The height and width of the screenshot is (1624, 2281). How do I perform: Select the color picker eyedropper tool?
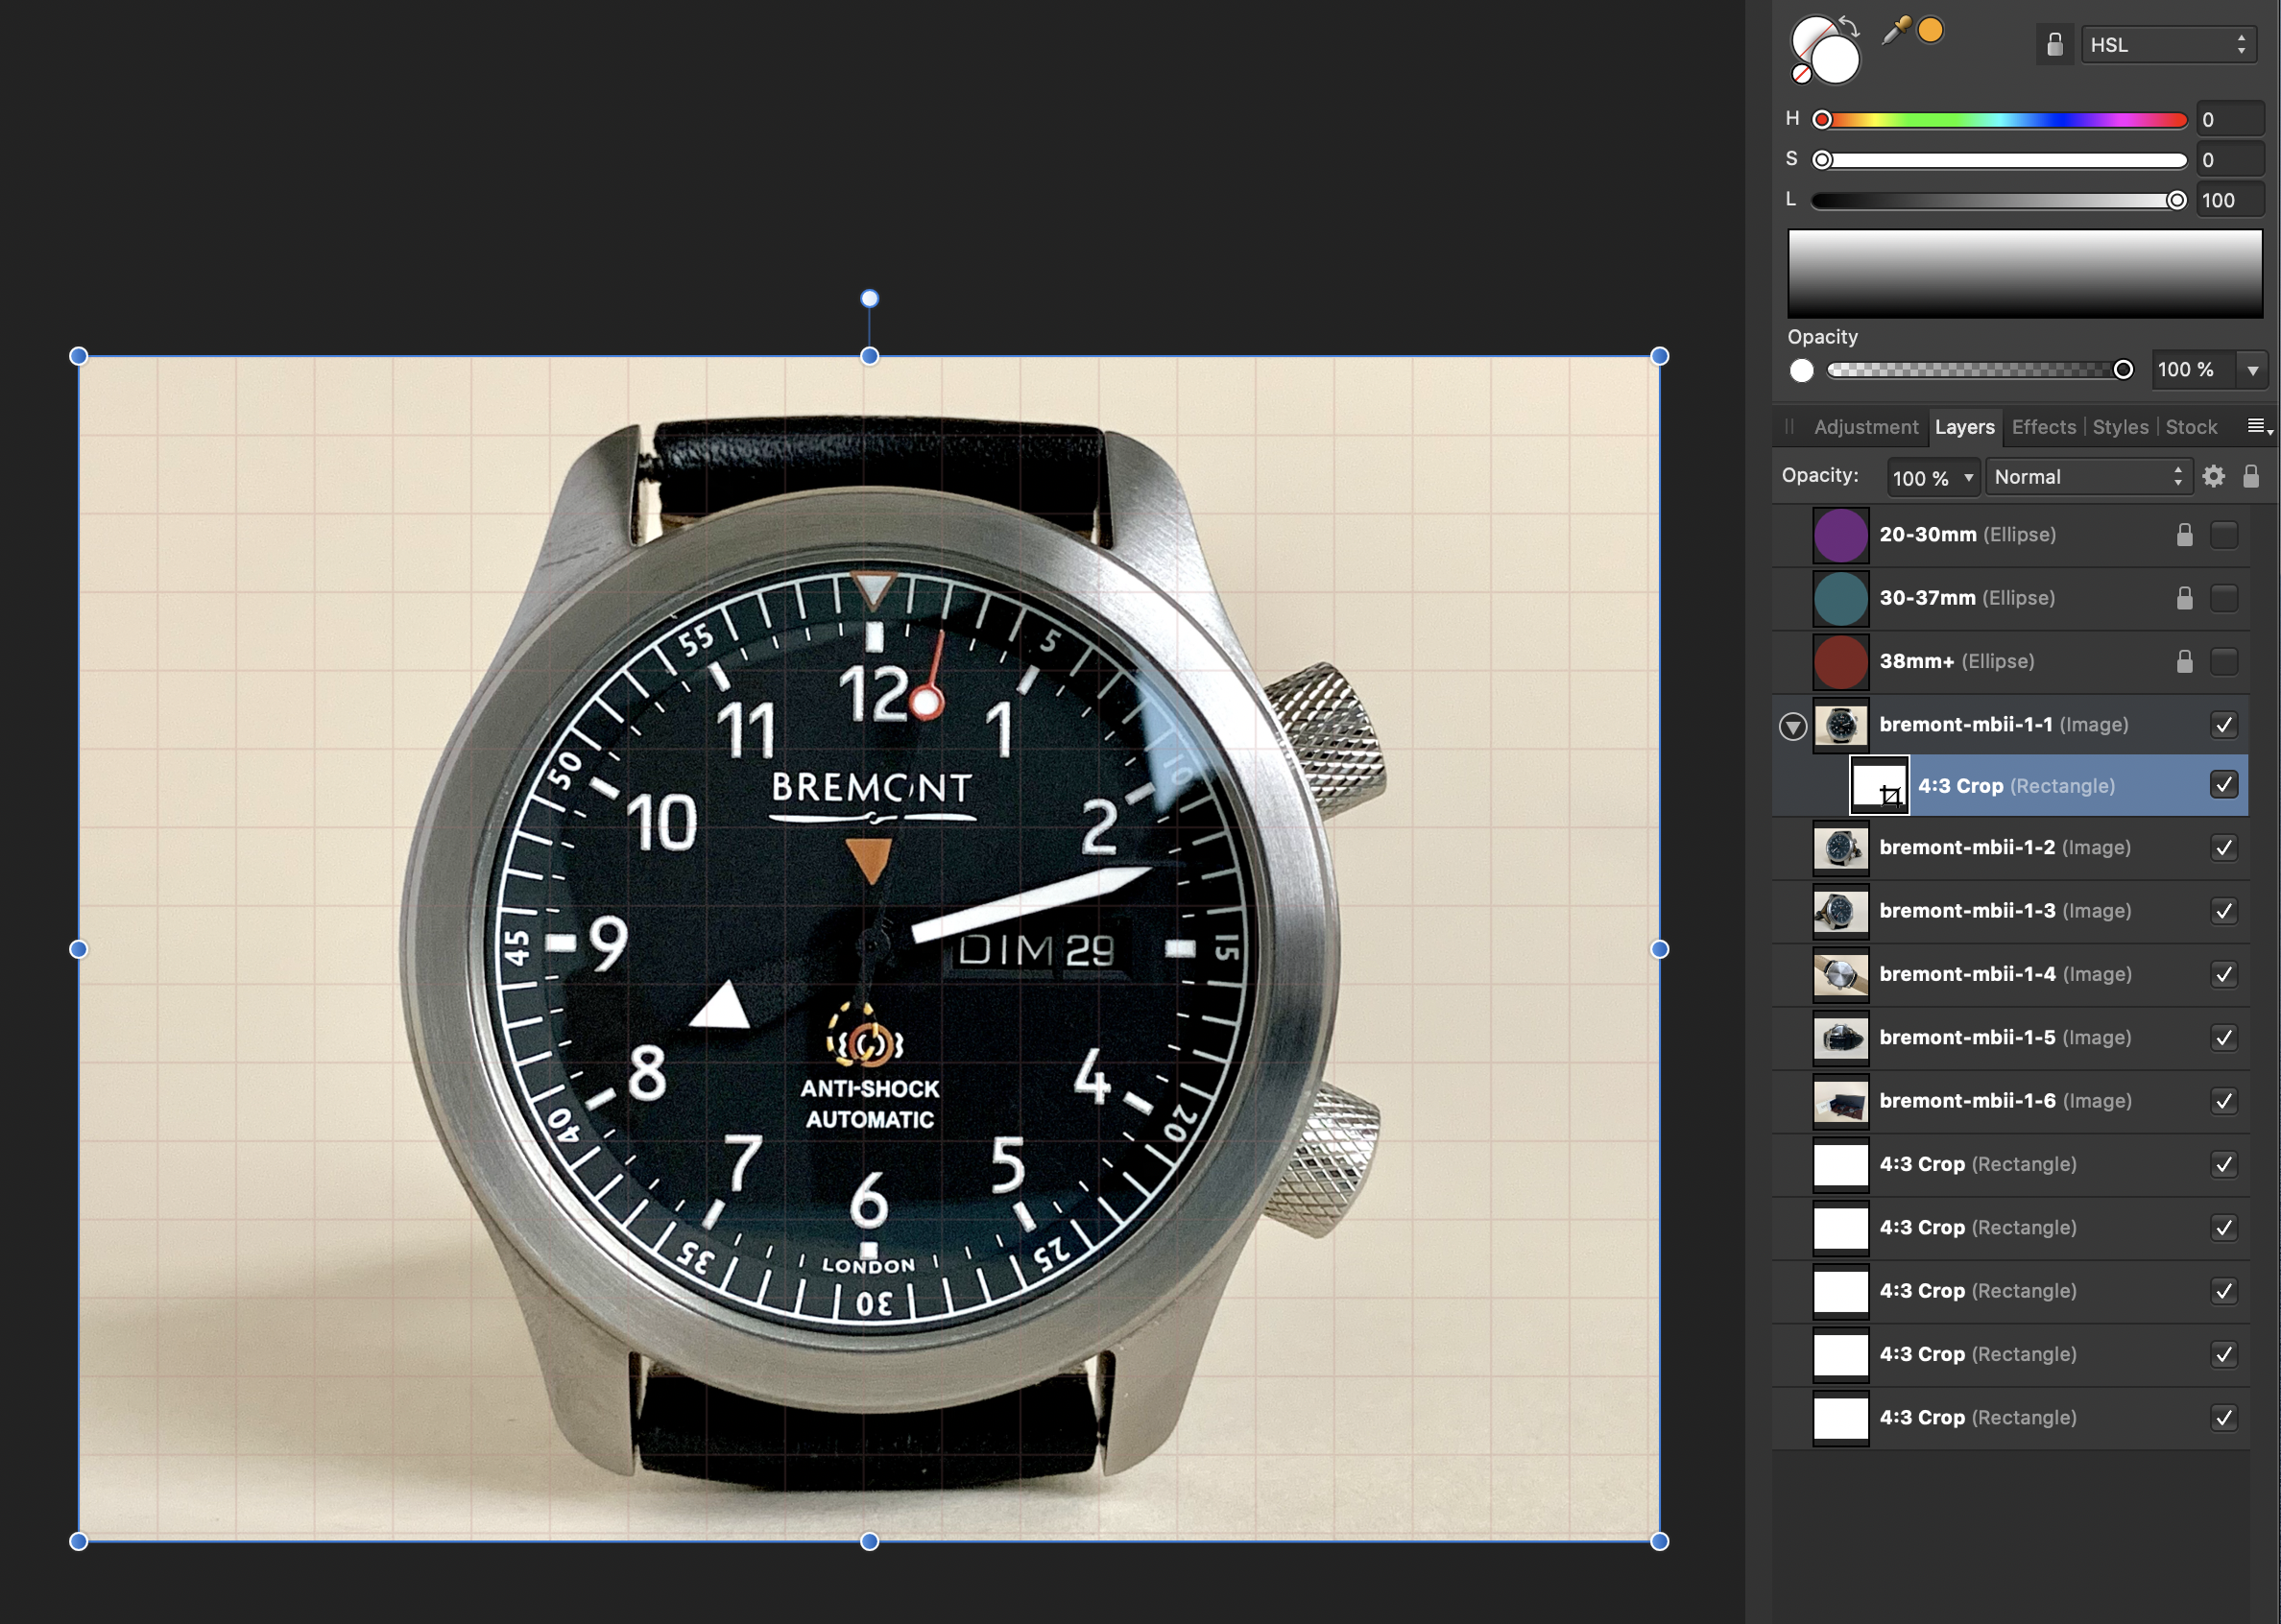pos(1895,31)
